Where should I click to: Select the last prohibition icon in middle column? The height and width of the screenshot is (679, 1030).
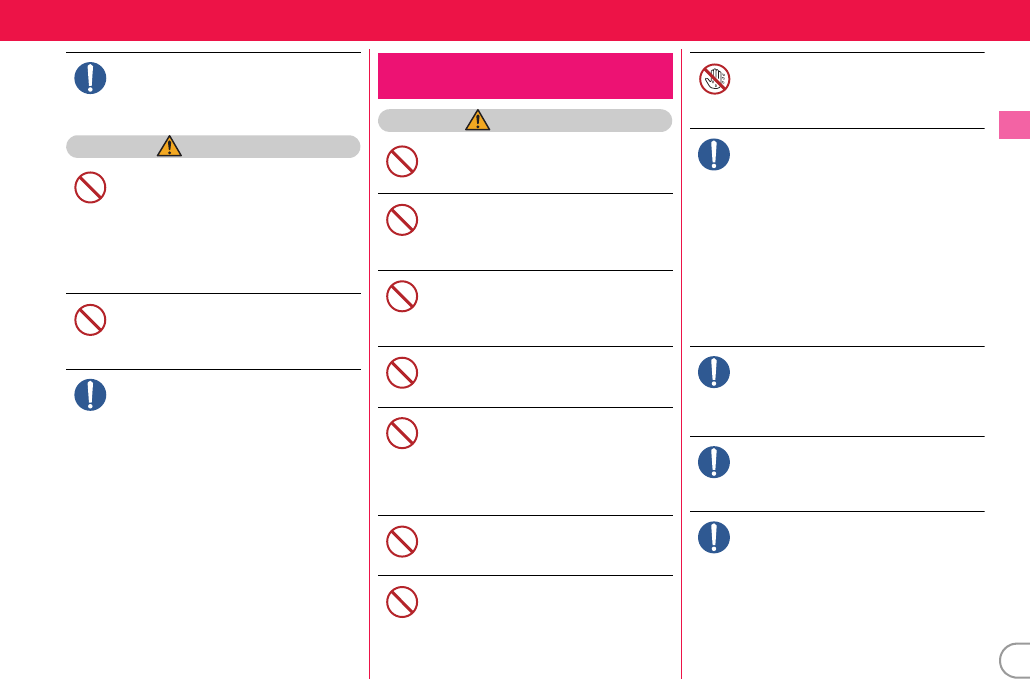coord(402,602)
